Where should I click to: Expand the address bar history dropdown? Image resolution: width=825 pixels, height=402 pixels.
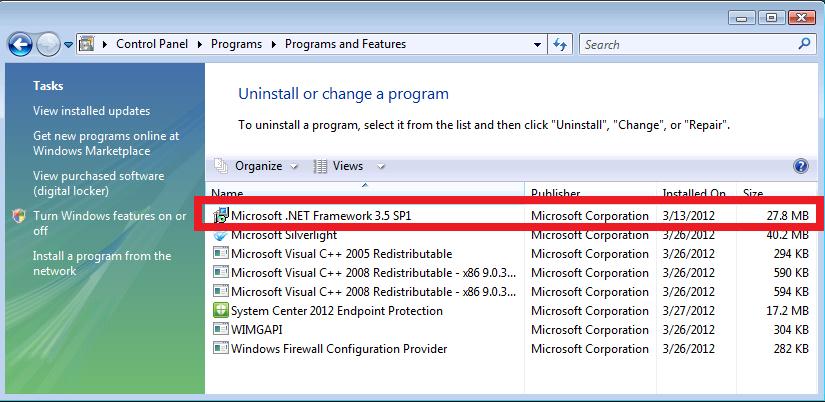click(x=537, y=45)
